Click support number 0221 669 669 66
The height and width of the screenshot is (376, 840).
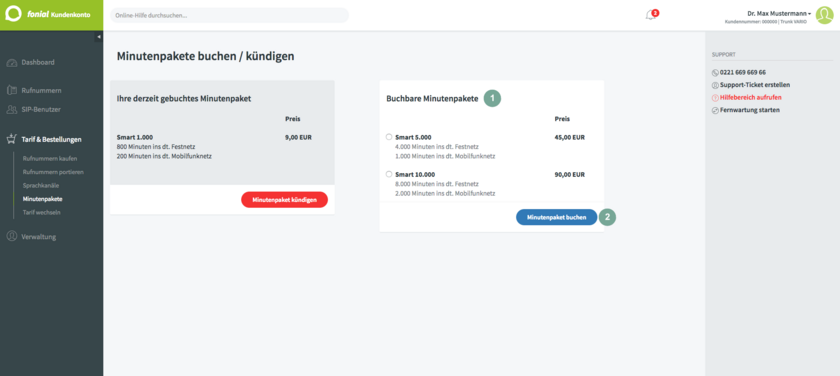click(742, 72)
